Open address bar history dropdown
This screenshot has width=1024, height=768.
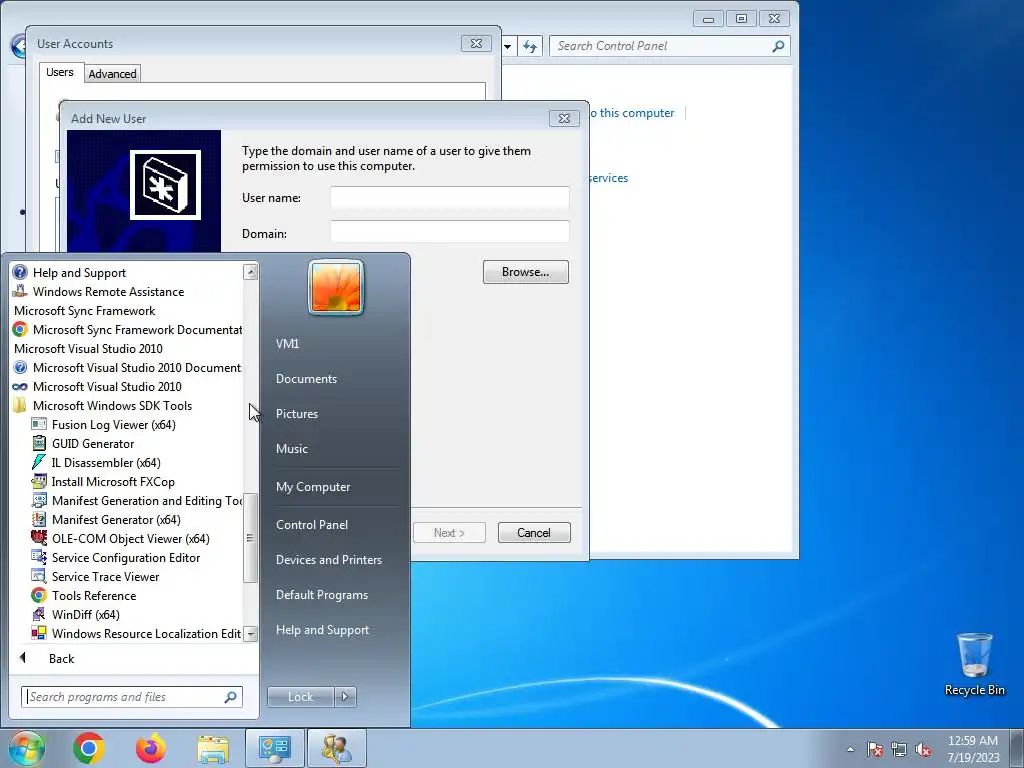tap(507, 46)
